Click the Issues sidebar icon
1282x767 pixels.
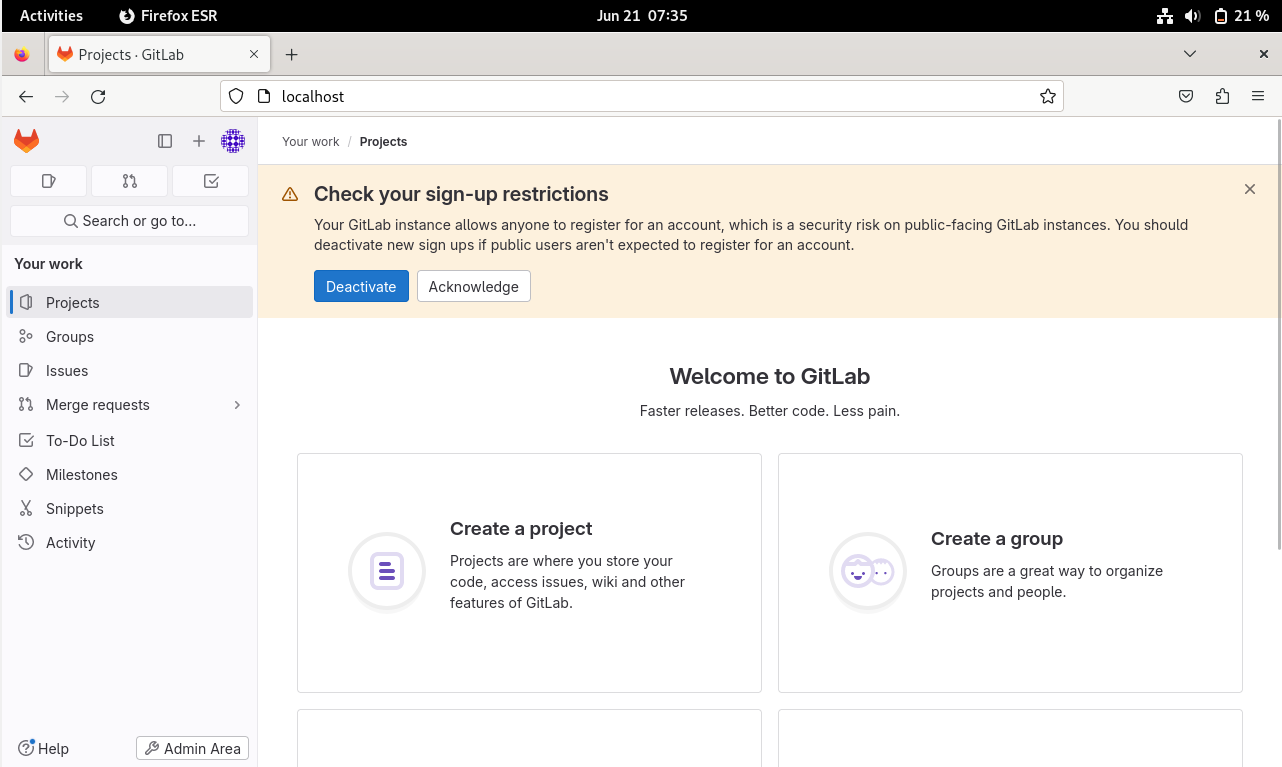pos(26,370)
